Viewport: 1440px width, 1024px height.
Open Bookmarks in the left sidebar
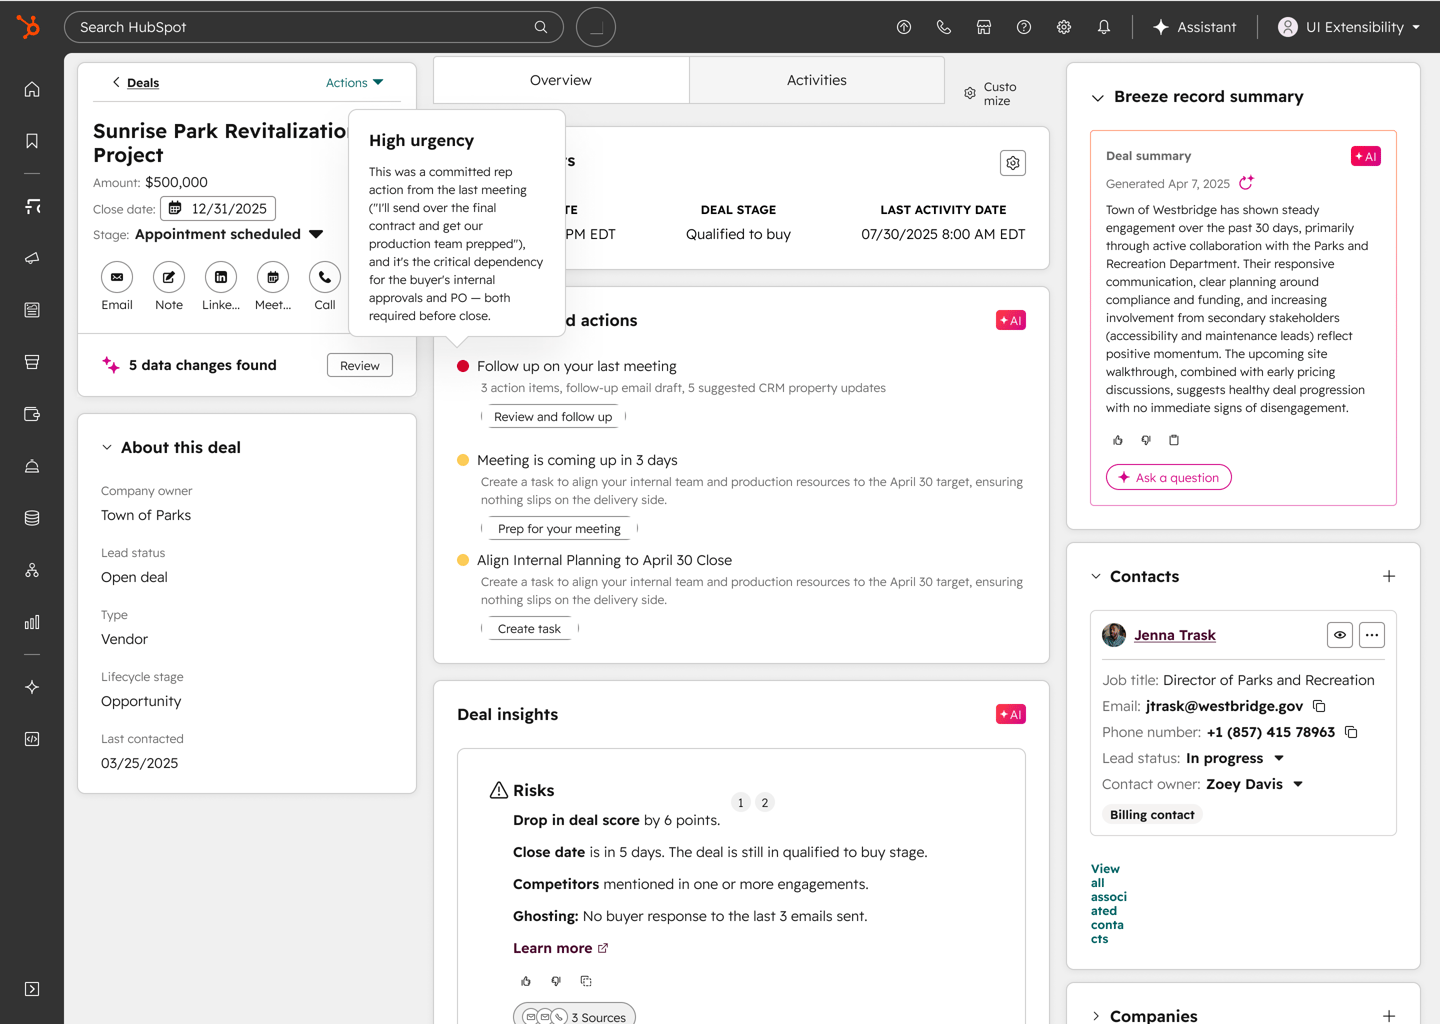tap(32, 141)
